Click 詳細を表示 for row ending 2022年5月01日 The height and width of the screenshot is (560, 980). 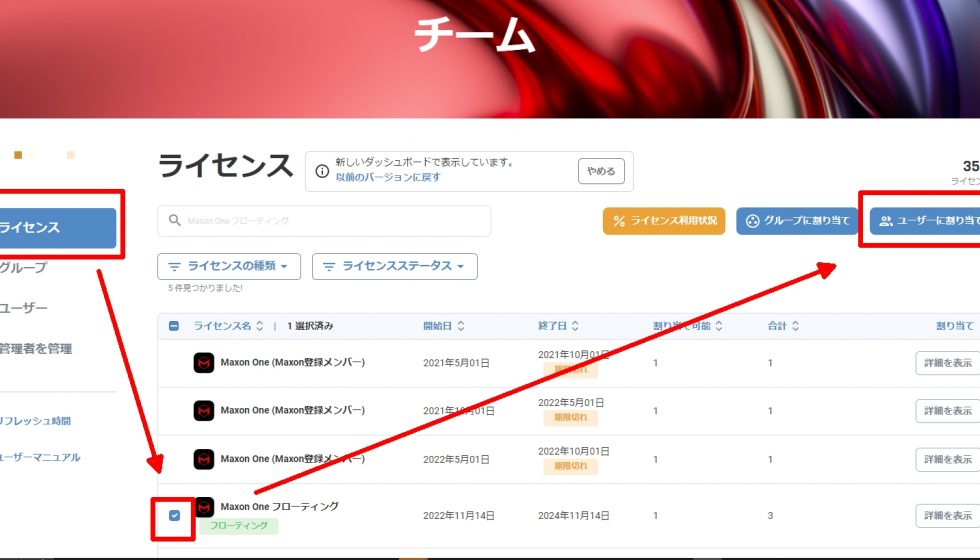(x=948, y=411)
